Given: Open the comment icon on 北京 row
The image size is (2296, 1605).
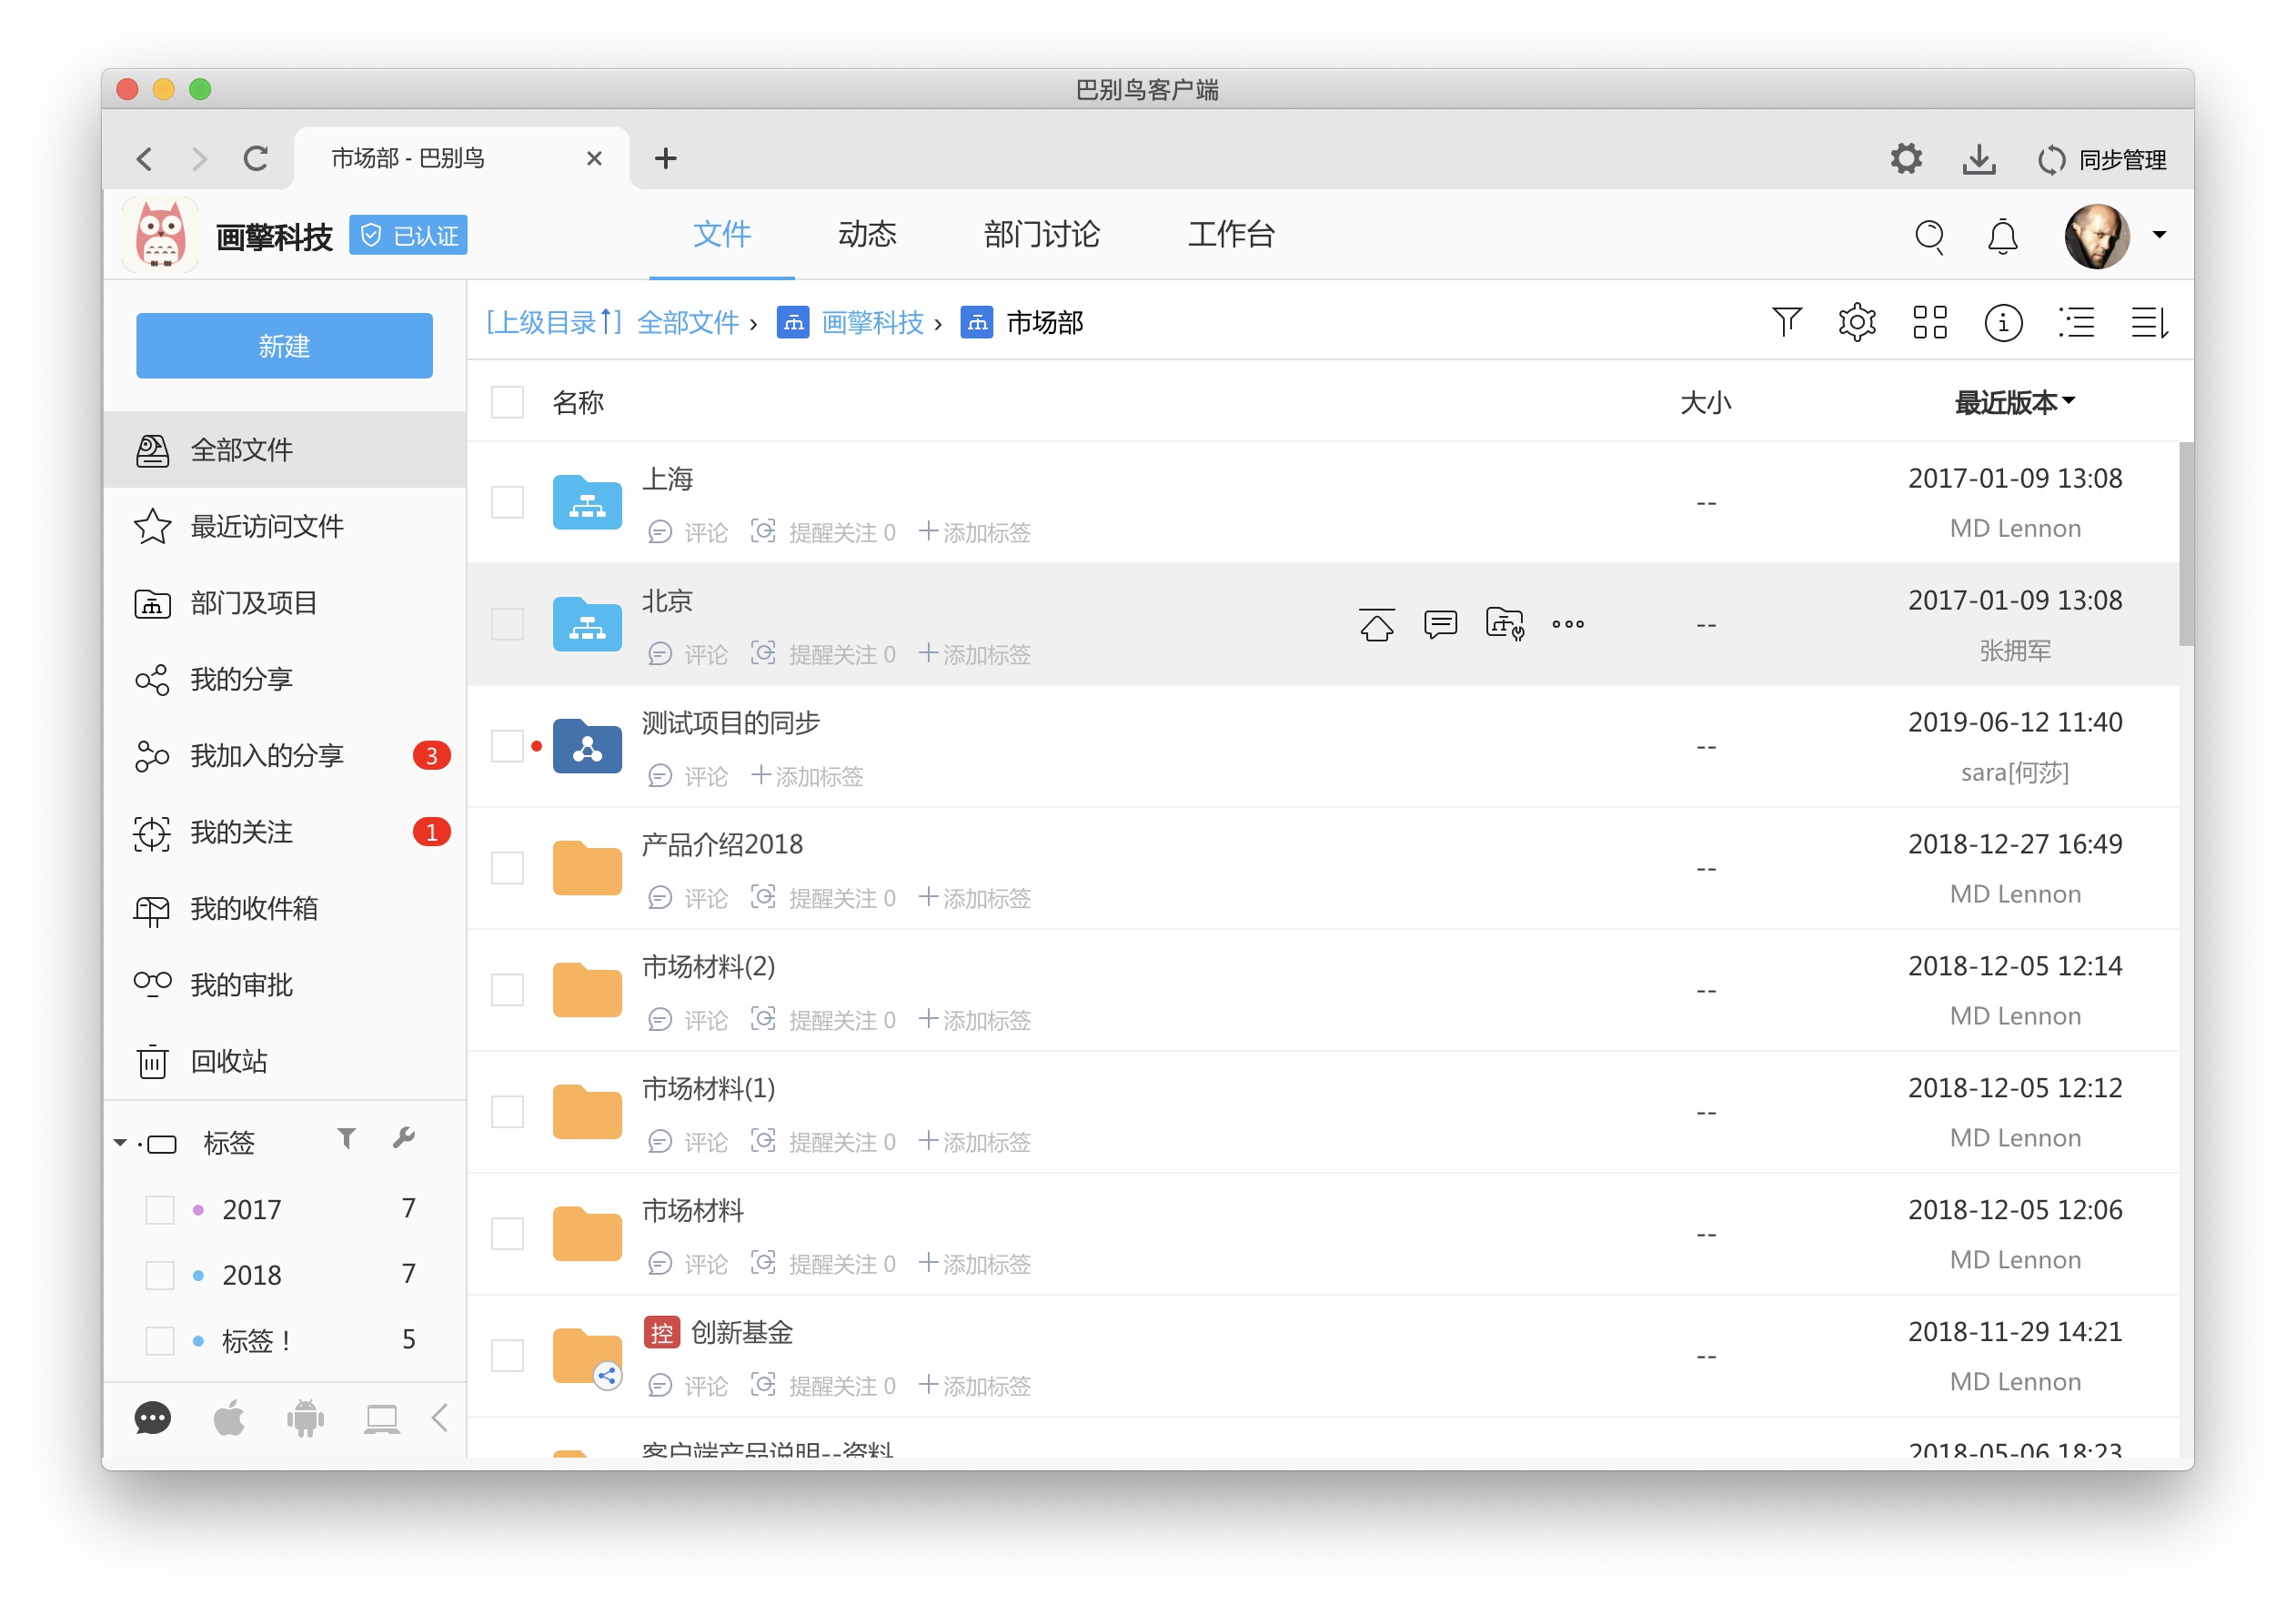Looking at the screenshot, I should pyautogui.click(x=1440, y=624).
